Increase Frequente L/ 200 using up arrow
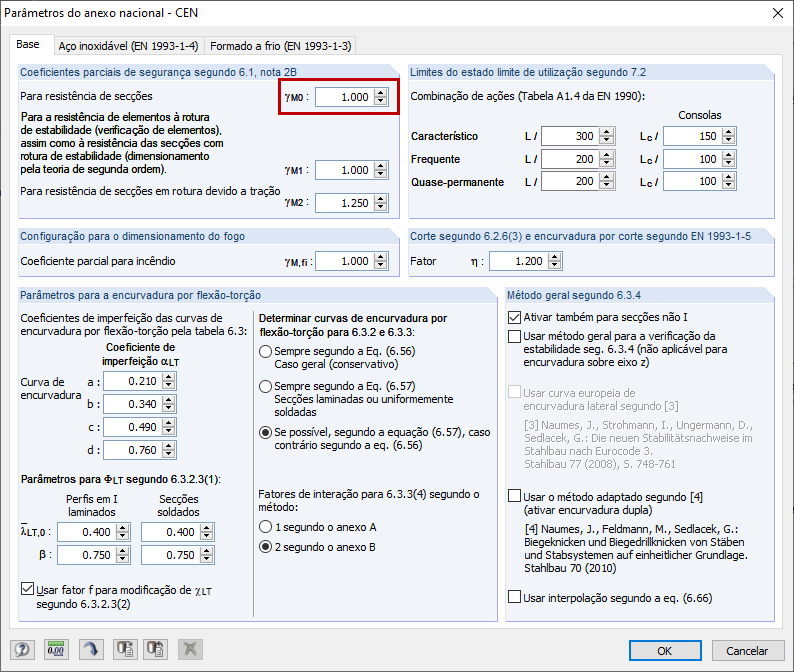This screenshot has height=672, width=794. 606,155
